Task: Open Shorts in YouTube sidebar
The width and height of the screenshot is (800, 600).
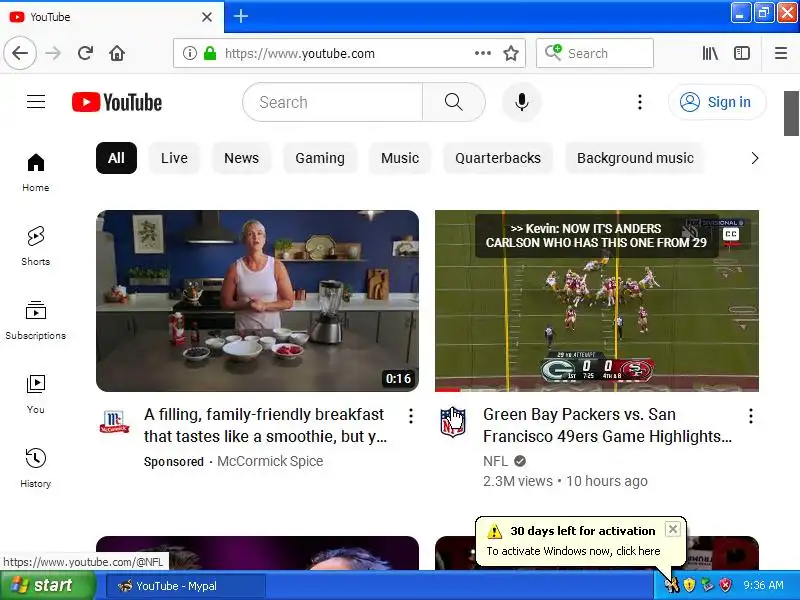Action: pos(36,246)
